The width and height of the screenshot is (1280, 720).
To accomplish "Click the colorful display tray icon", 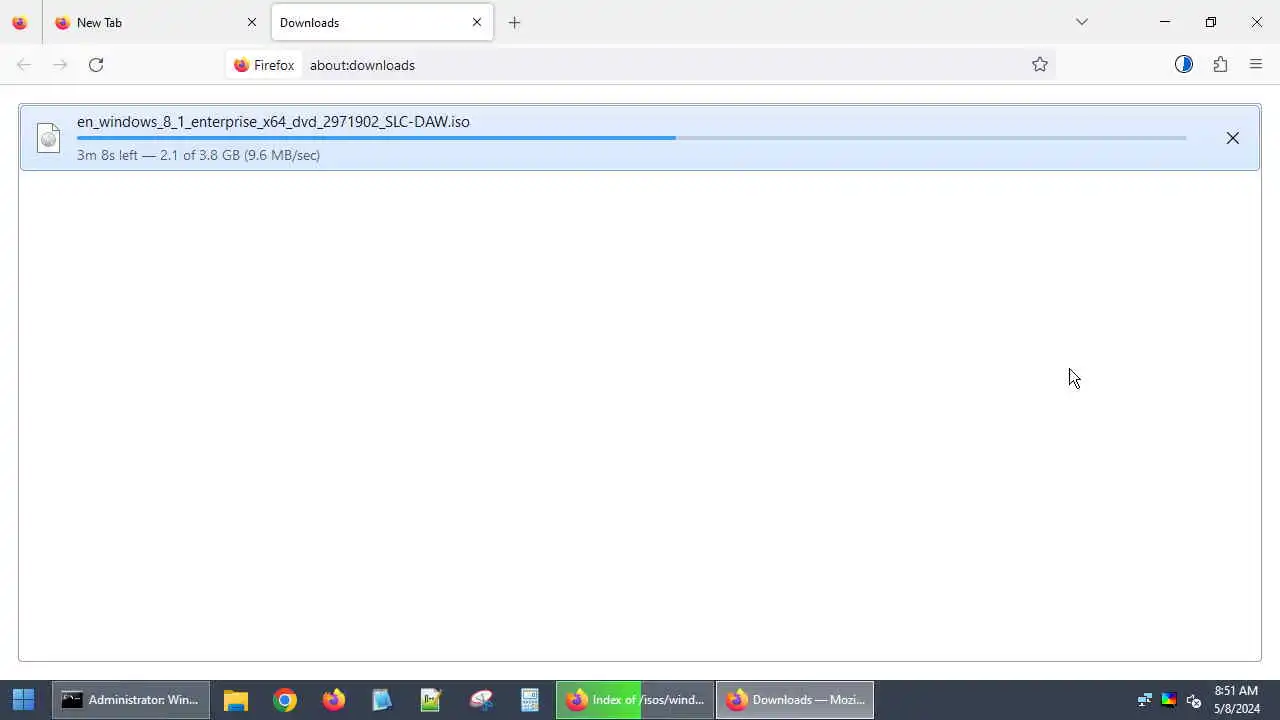I will click(1168, 700).
